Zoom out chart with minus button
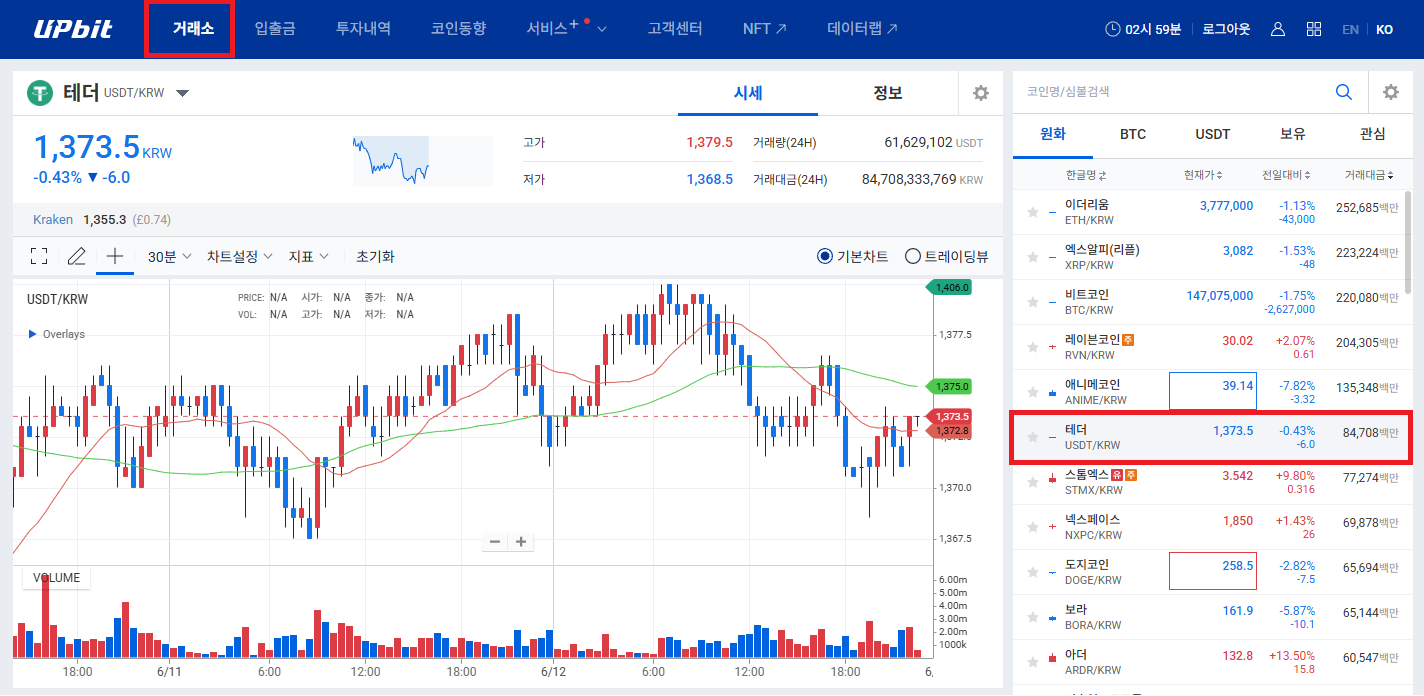The width and height of the screenshot is (1424, 696). pos(495,542)
